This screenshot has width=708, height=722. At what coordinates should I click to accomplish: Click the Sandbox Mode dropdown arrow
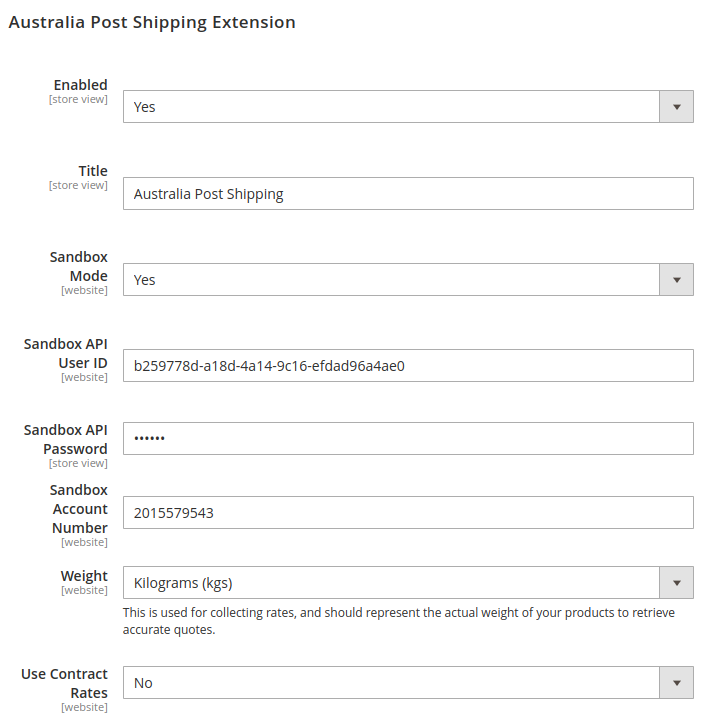tap(676, 280)
